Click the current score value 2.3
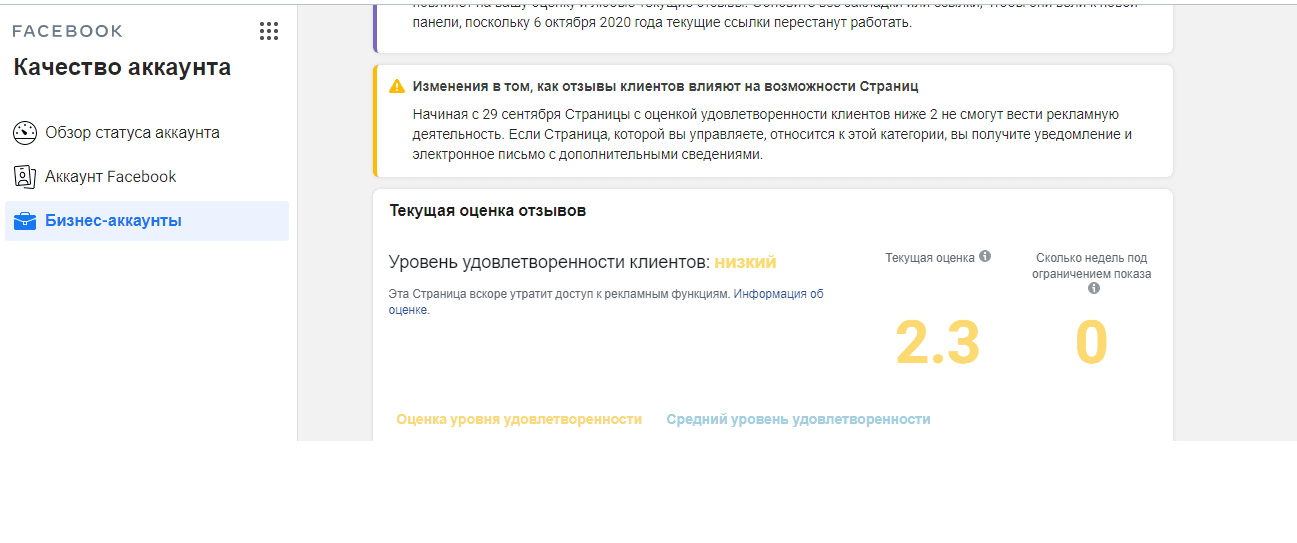Image resolution: width=1297 pixels, height=543 pixels. pyautogui.click(x=938, y=342)
